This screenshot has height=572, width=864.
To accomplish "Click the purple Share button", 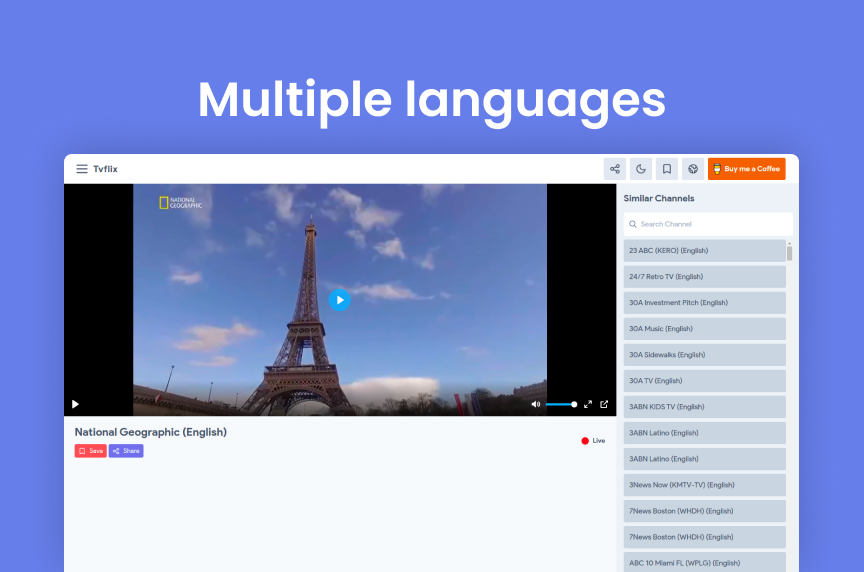I will click(126, 451).
